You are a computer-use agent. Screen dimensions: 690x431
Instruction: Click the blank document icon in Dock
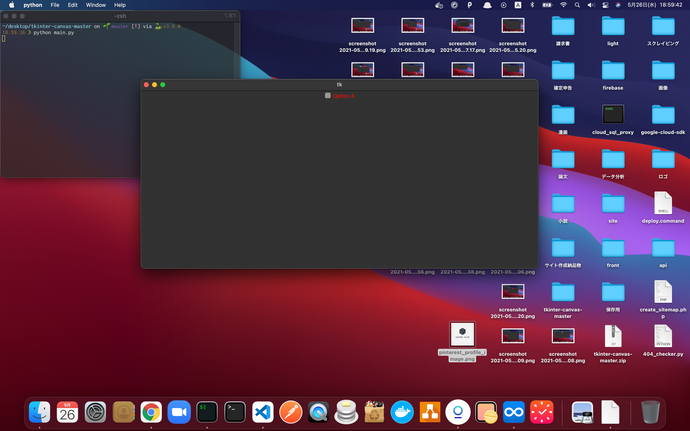[x=610, y=412]
